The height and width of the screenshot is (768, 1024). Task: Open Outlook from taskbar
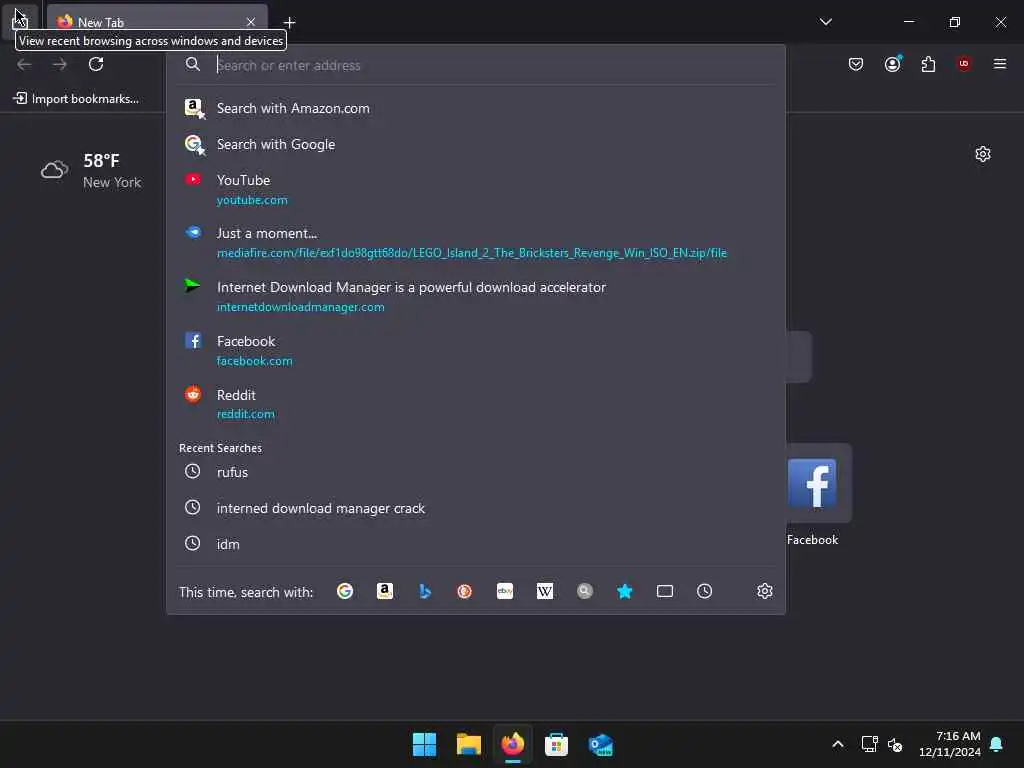coord(600,744)
